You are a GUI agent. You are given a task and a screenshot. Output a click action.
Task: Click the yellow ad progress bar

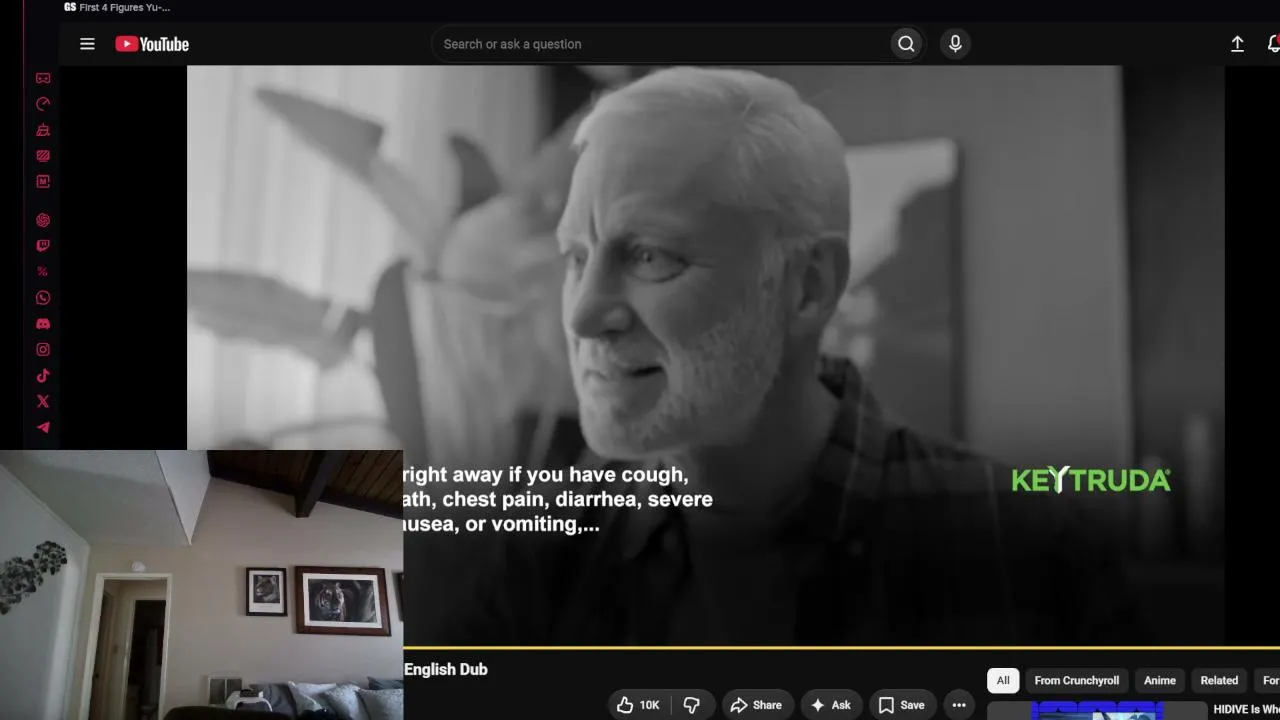(x=841, y=648)
